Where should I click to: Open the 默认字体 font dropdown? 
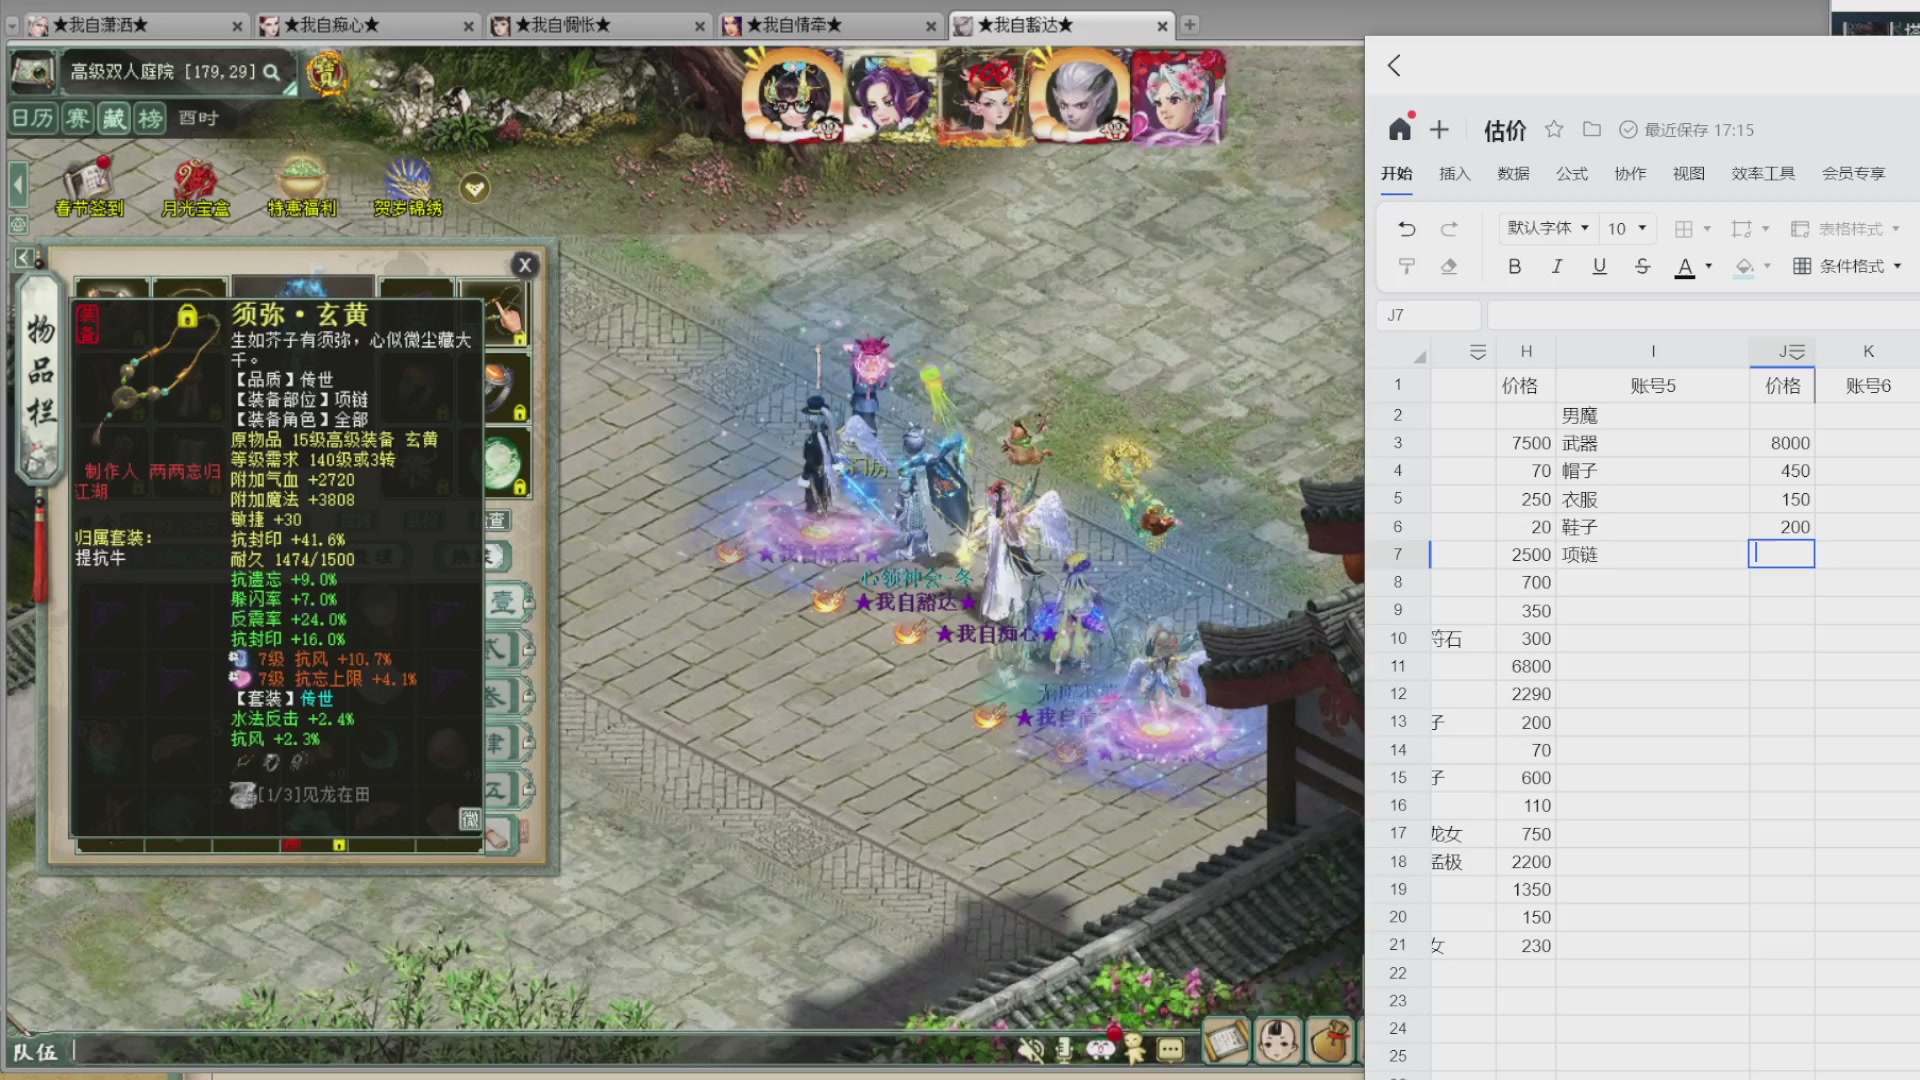1547,228
